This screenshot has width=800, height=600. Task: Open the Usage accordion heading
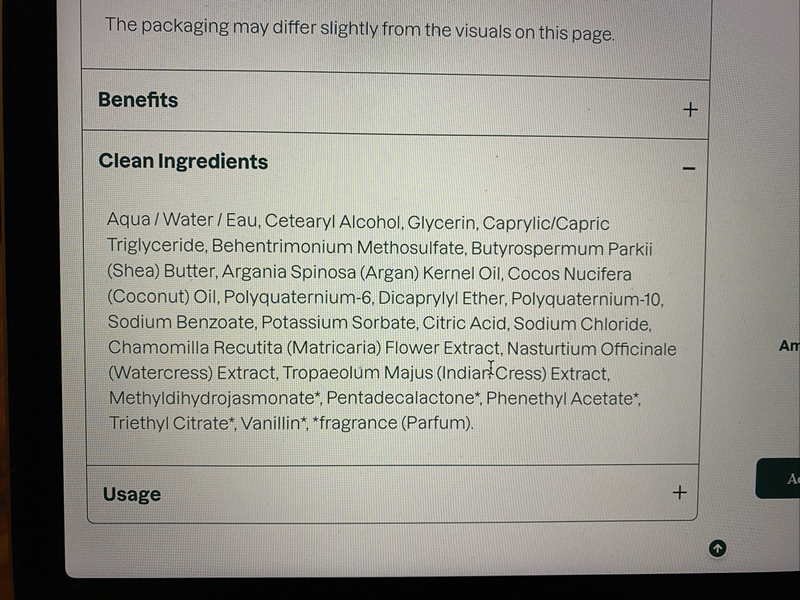(131, 494)
